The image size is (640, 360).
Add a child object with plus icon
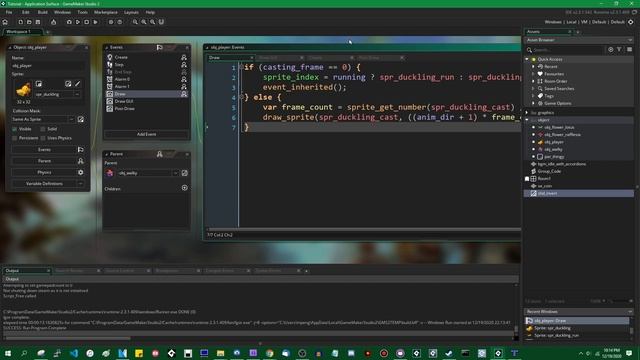coord(184,188)
